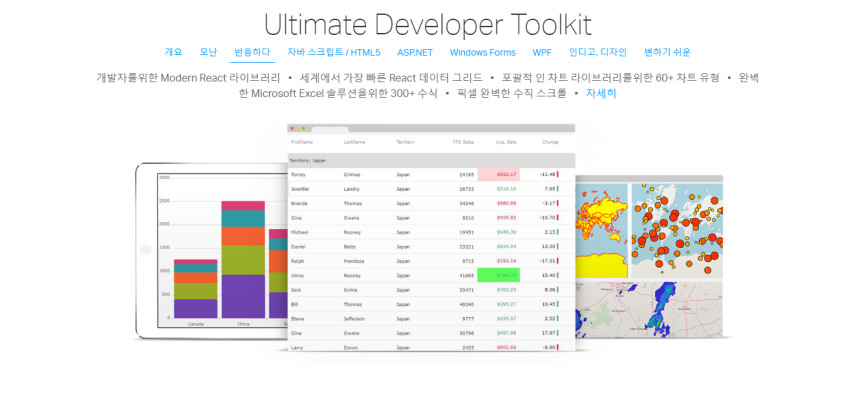Click the Jennifer first name cell

coord(301,189)
